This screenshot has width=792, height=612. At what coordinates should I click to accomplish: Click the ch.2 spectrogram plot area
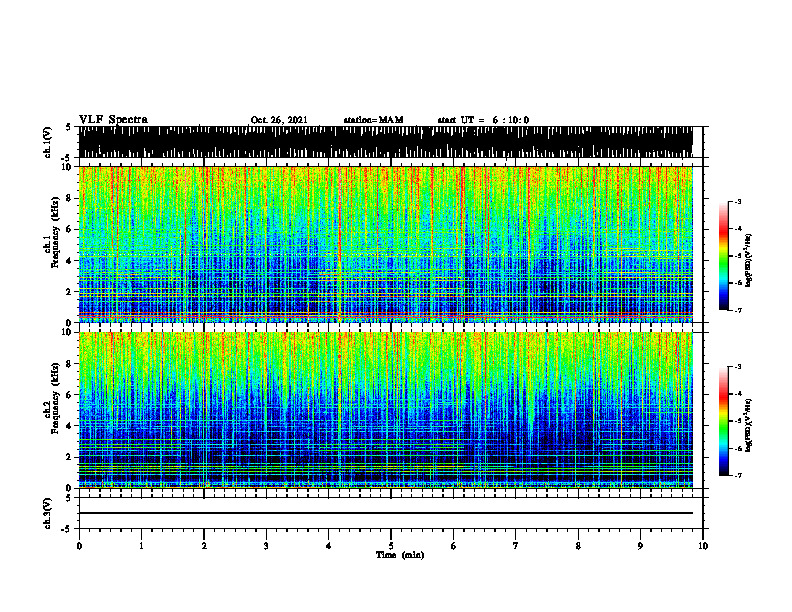pos(386,410)
